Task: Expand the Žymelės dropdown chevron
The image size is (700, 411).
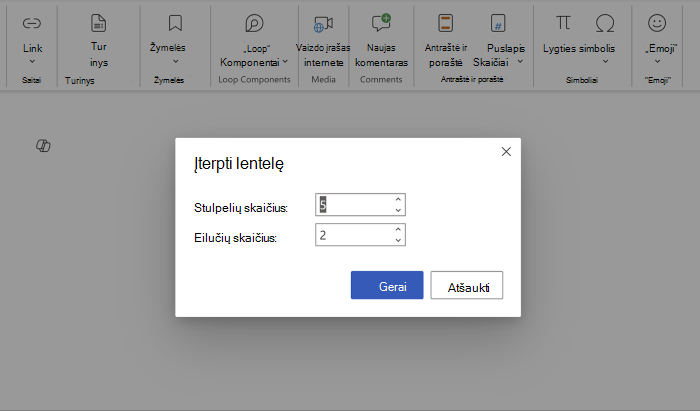Action: point(175,61)
